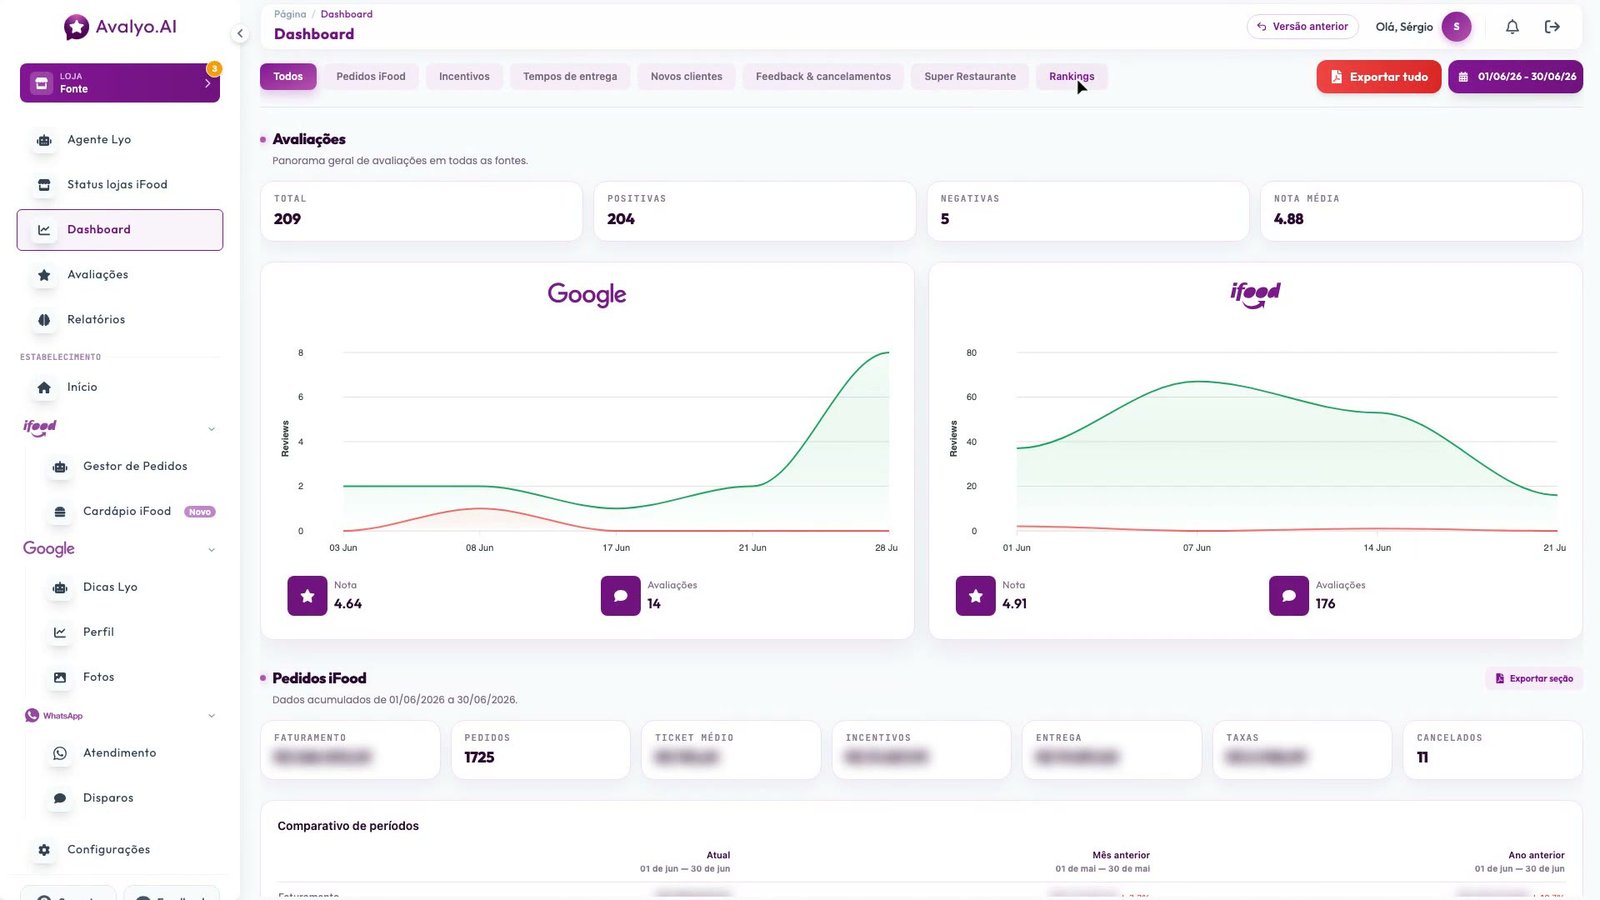Image resolution: width=1600 pixels, height=900 pixels.
Task: Open the Feedback & cancelamentos tab
Action: (823, 77)
